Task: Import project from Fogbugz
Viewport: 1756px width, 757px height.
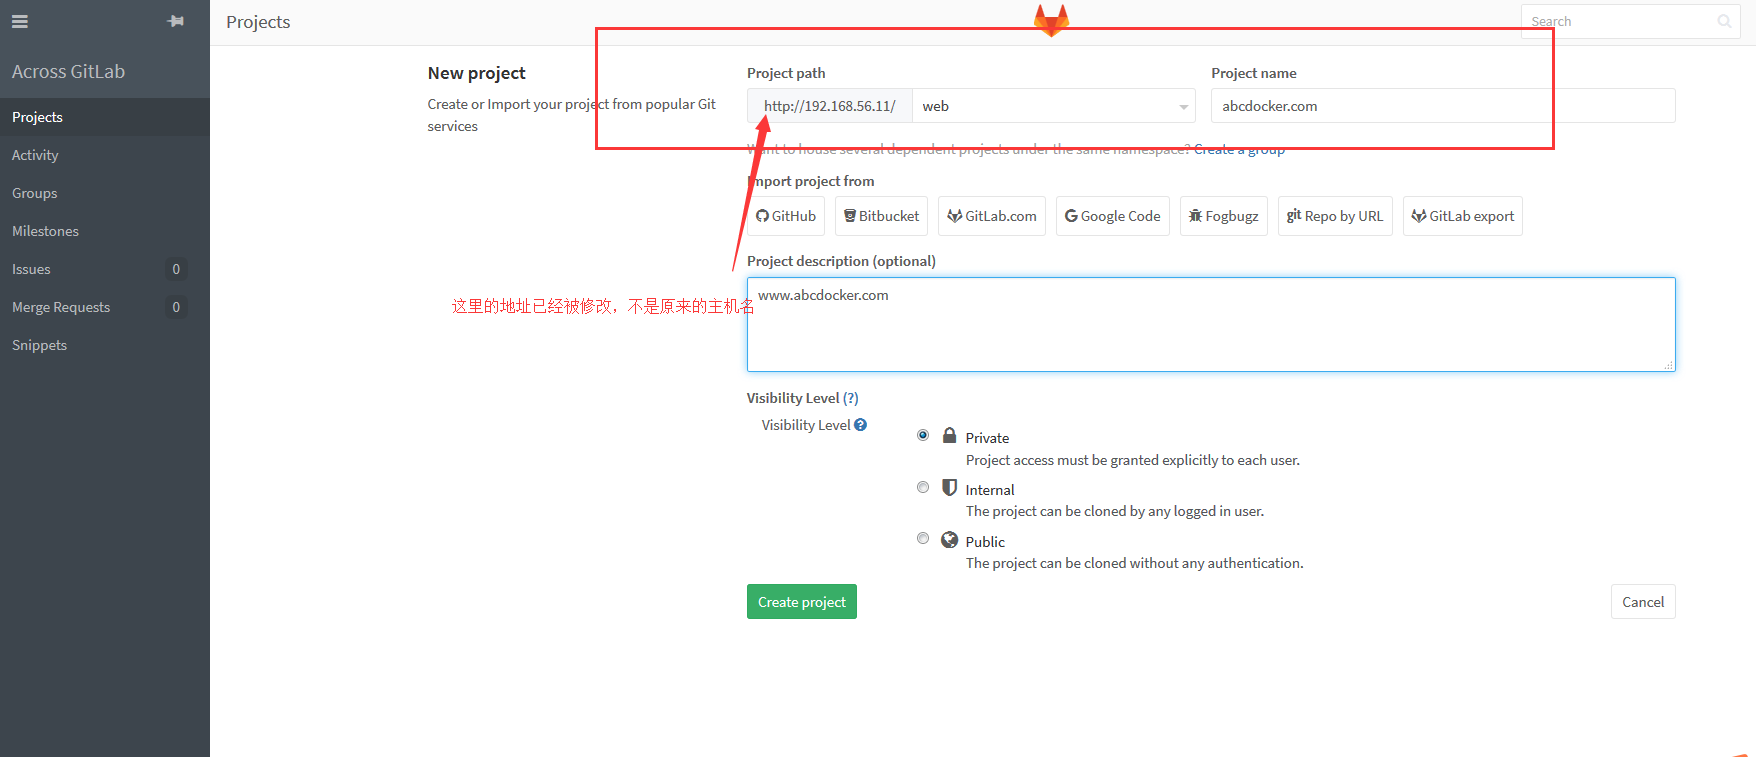Action: (x=1224, y=216)
